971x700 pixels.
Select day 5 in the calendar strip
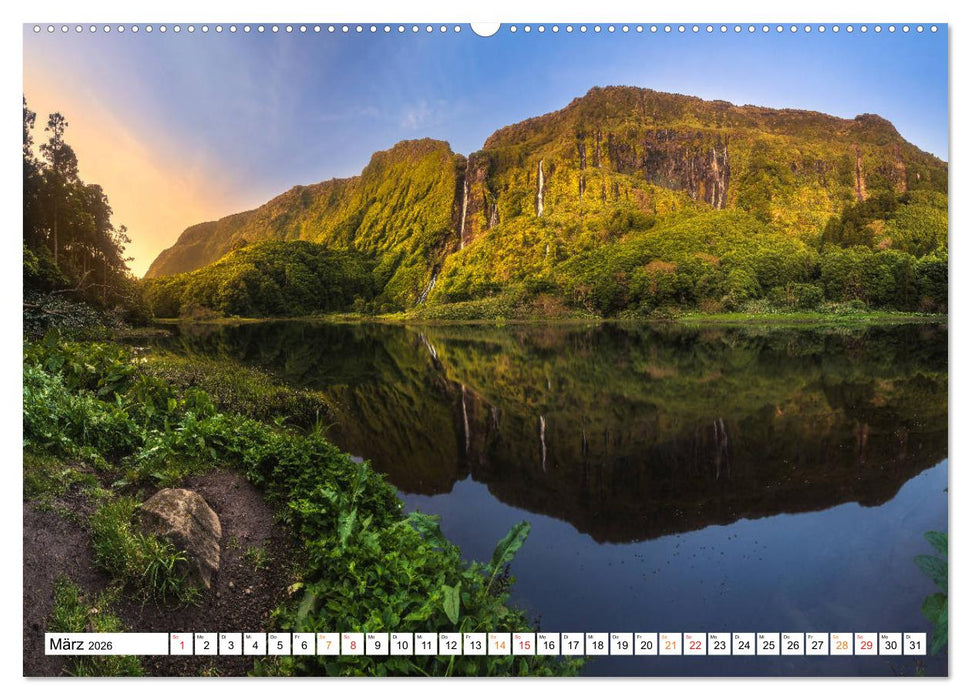pos(279,644)
